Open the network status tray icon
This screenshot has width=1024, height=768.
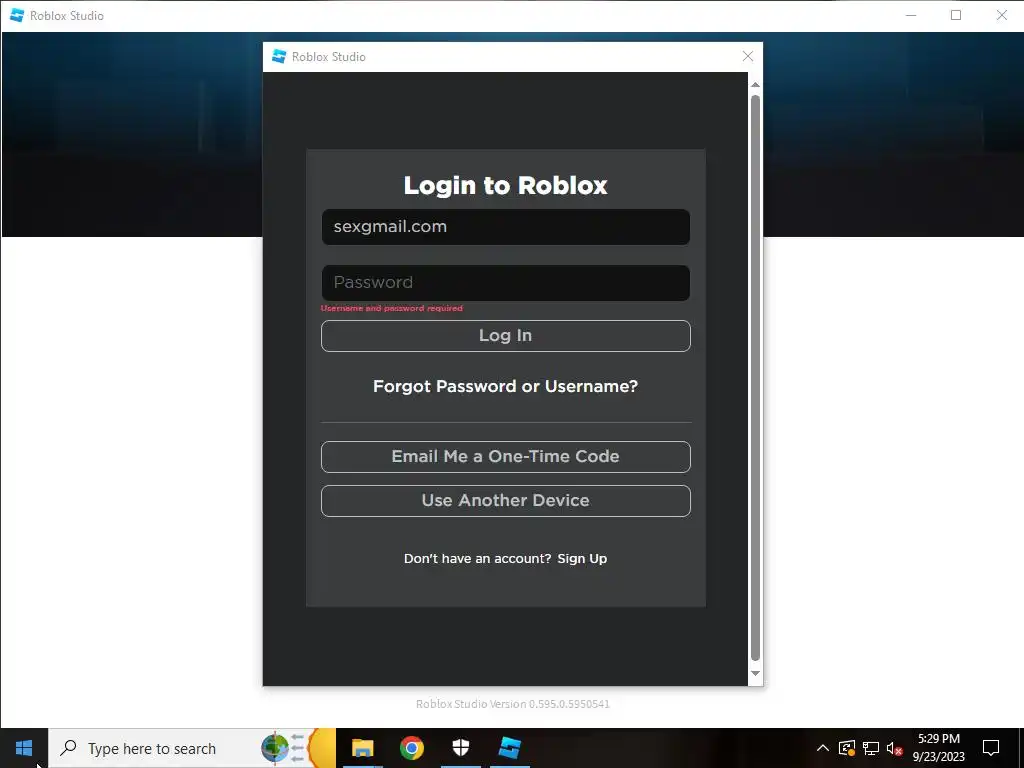click(x=871, y=748)
